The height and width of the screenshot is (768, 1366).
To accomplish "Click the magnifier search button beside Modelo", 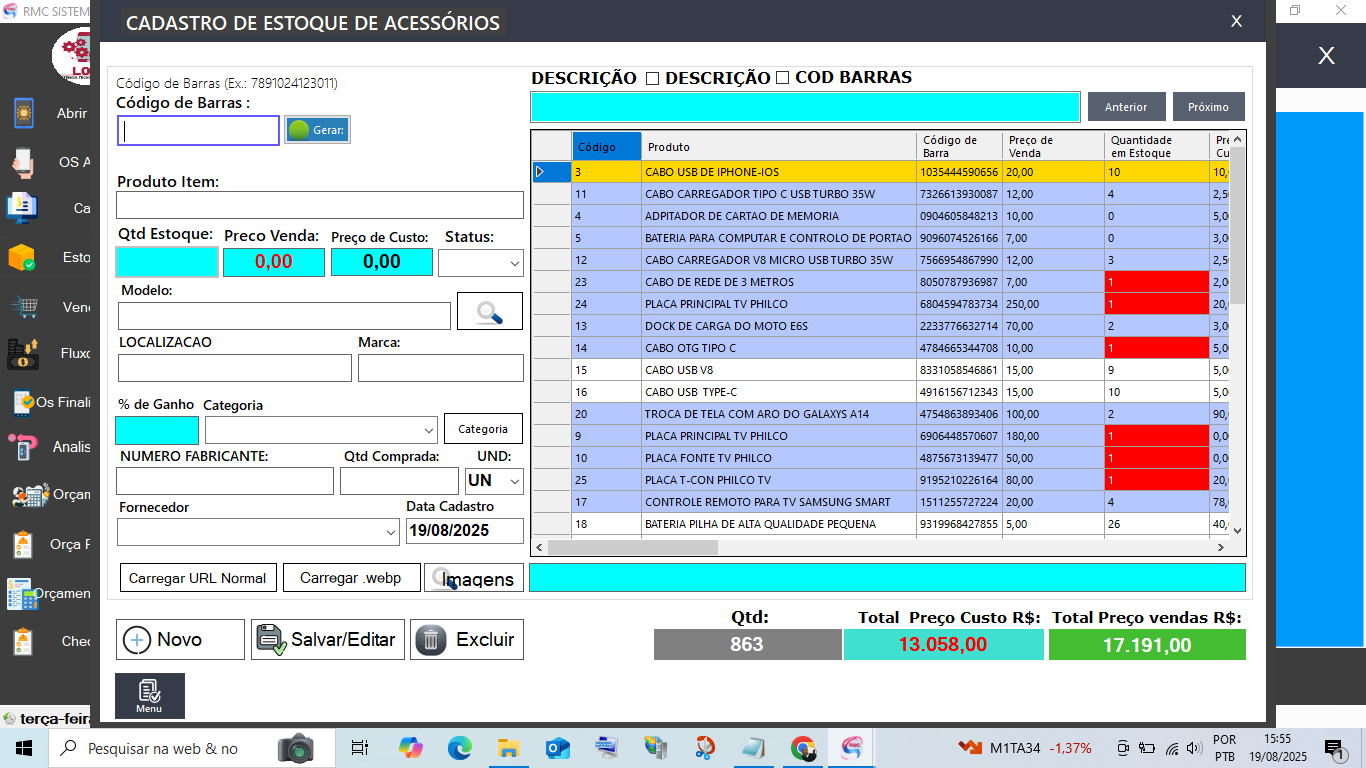I will (x=490, y=311).
